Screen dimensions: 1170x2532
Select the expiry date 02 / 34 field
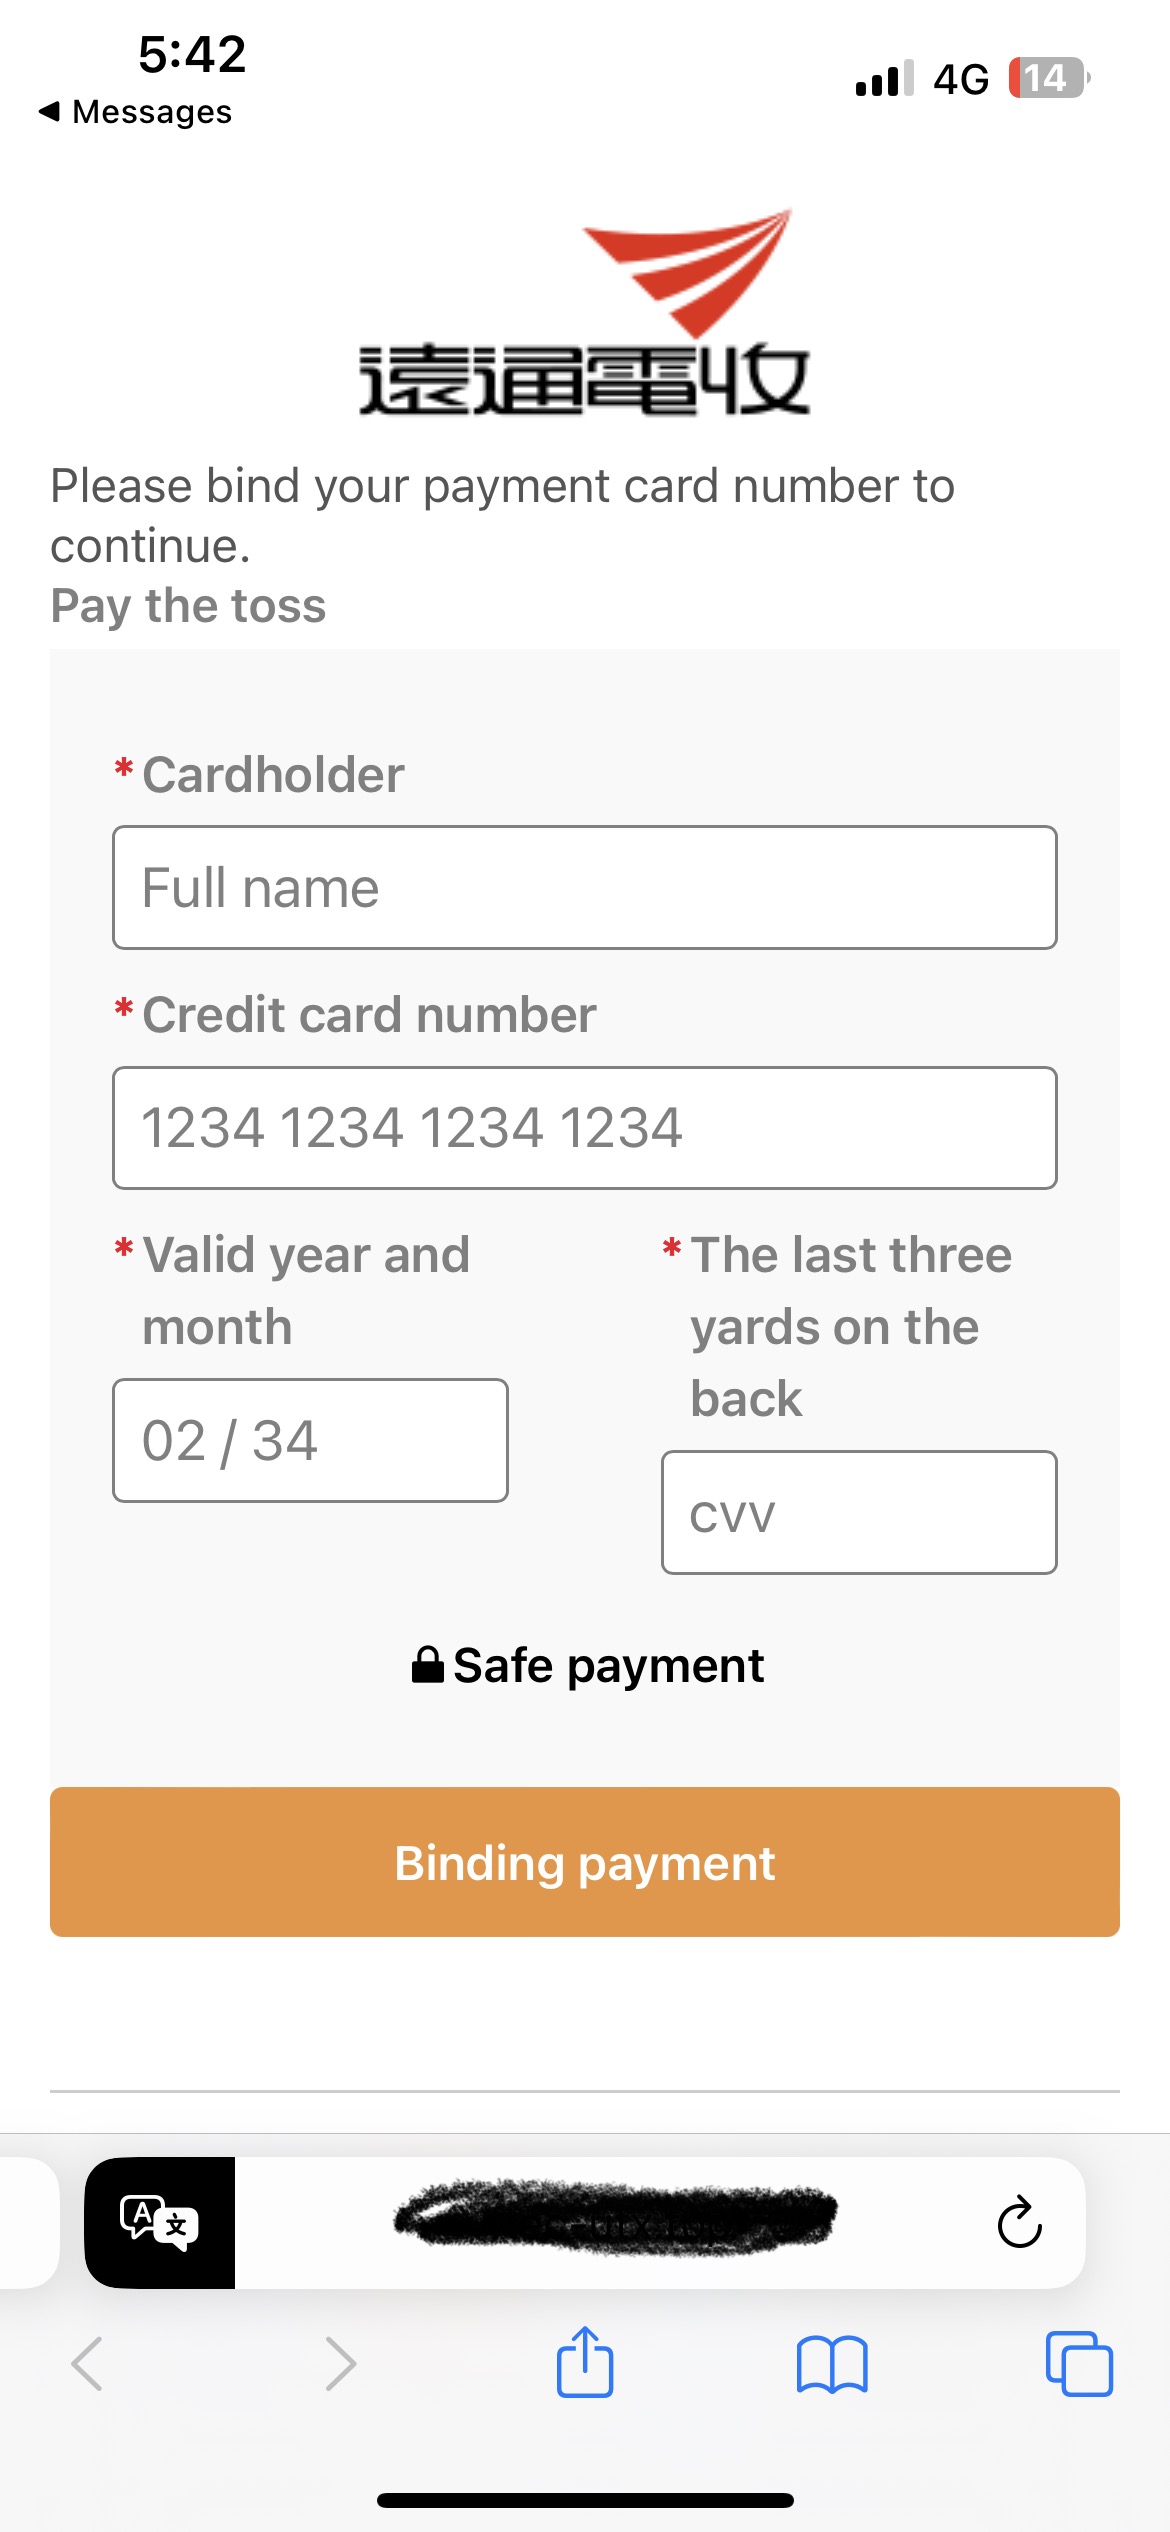click(310, 1441)
